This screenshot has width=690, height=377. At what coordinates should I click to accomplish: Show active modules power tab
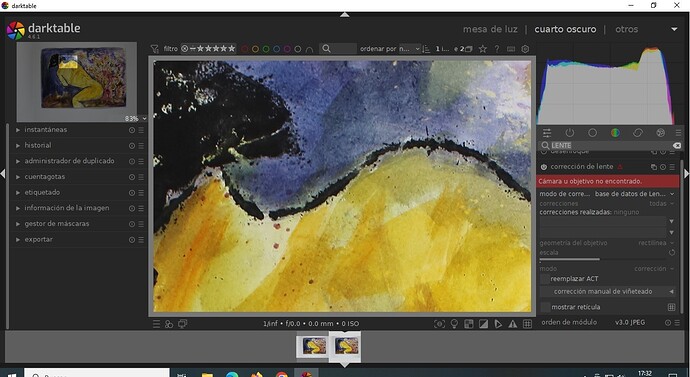570,133
